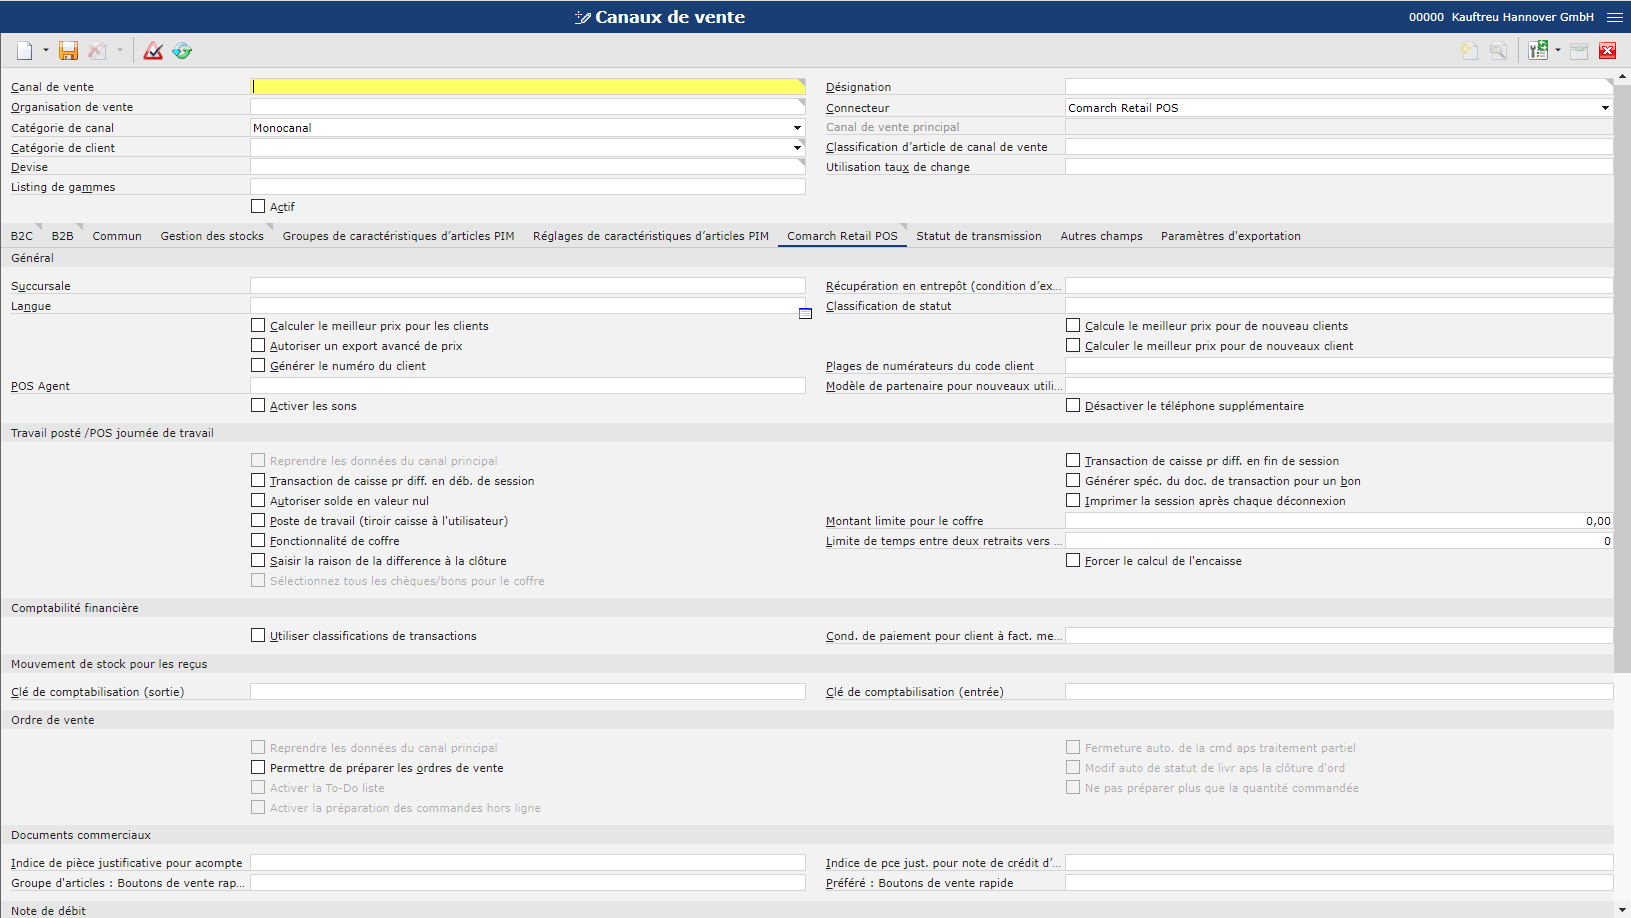Open the Commun tab
This screenshot has width=1631, height=918.
coord(117,236)
